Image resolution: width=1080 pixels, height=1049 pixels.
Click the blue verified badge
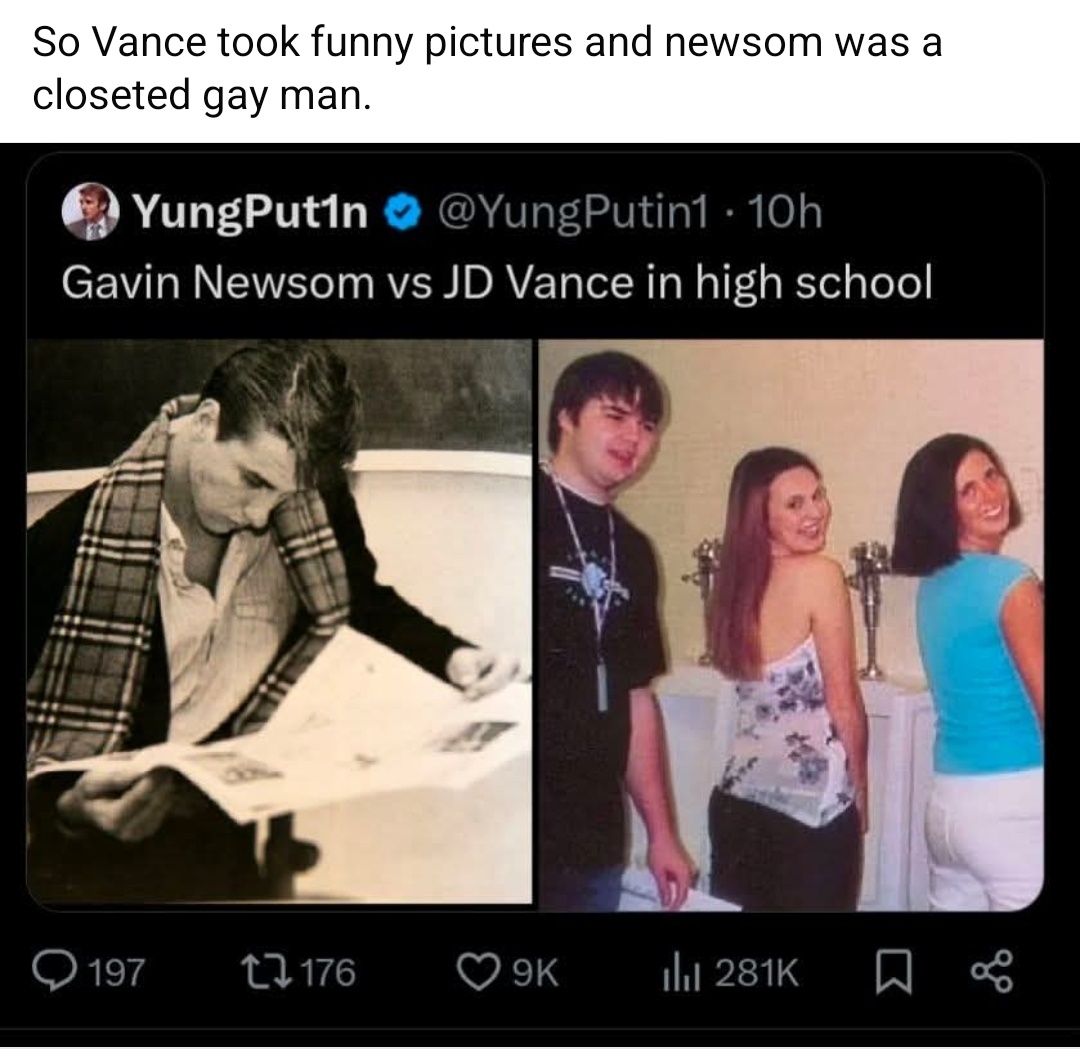[404, 213]
